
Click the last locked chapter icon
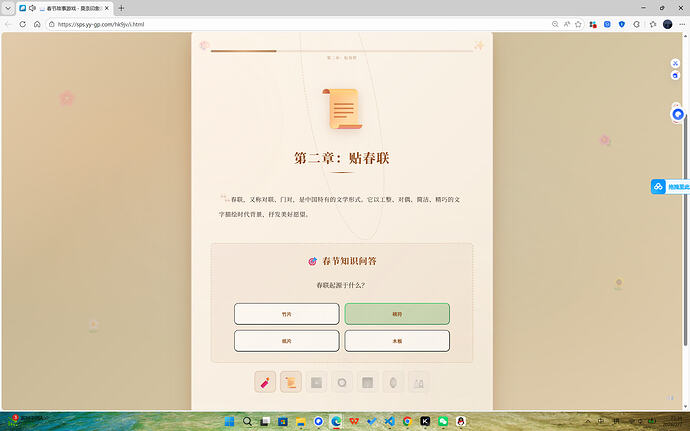coord(419,381)
